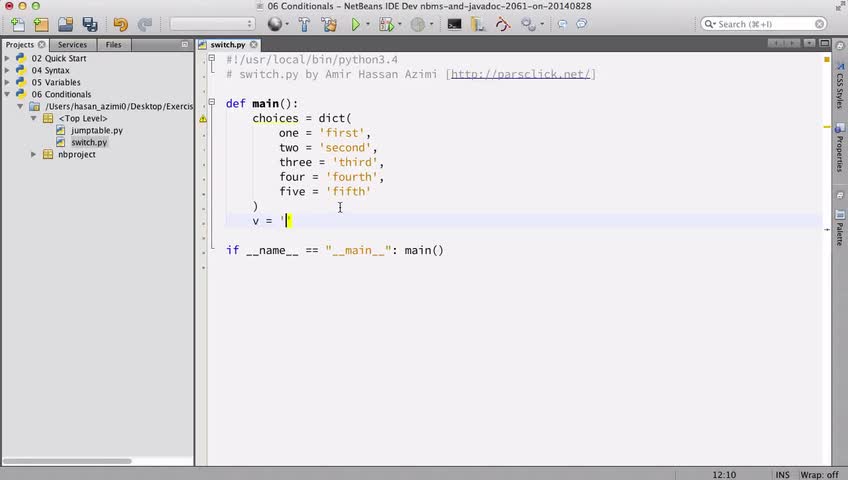
Task: Close the Projects tab
Action: point(42,44)
